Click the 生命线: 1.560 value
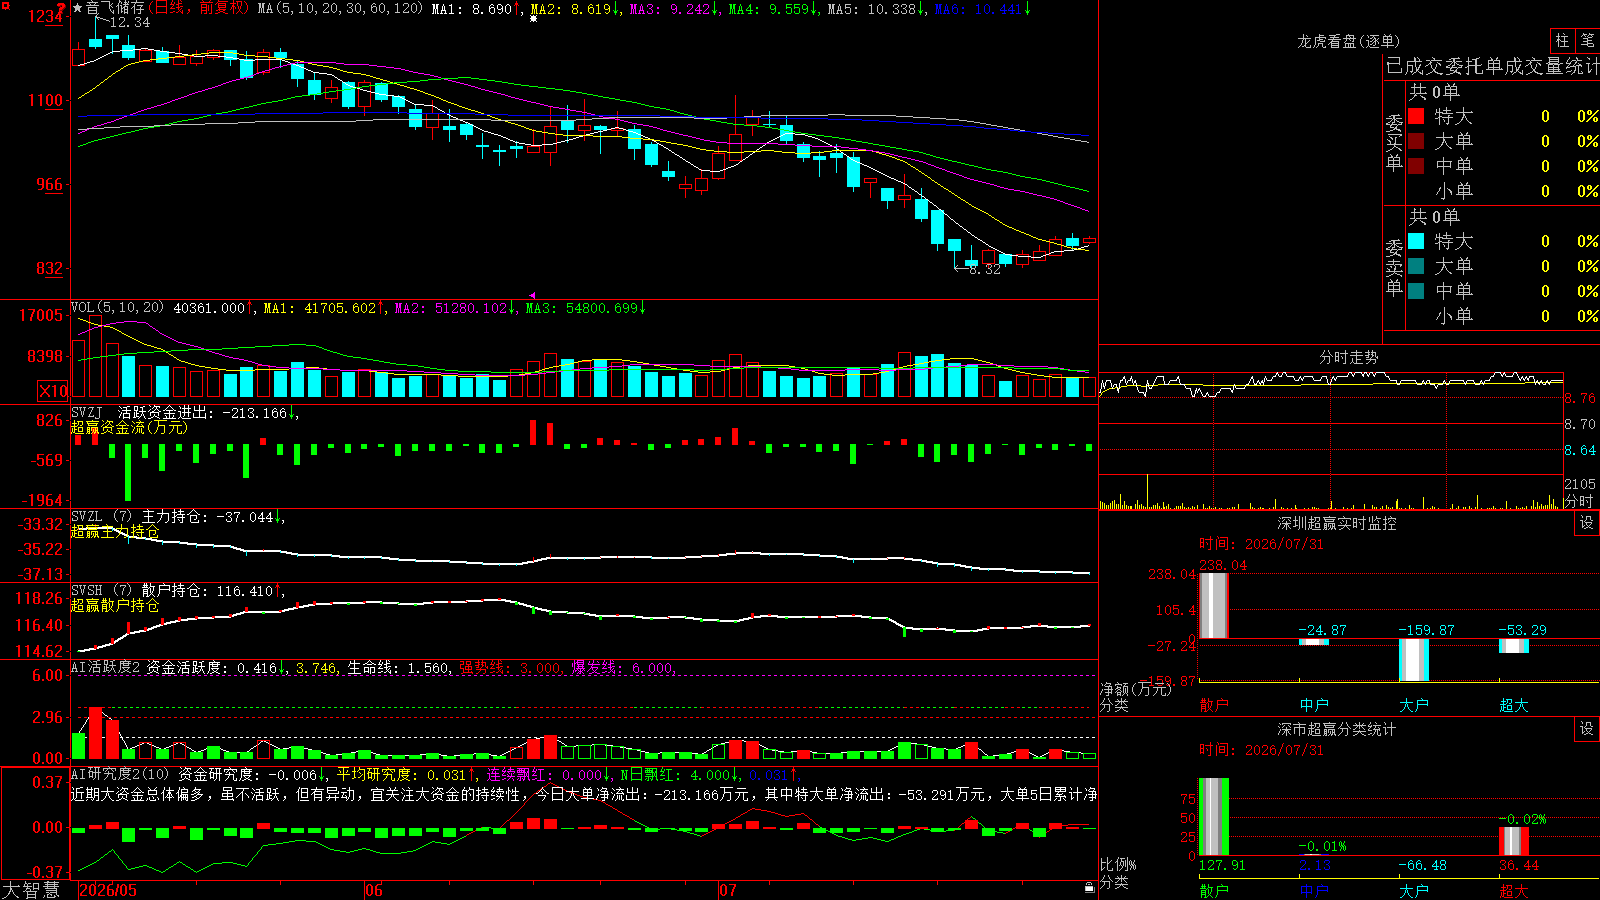This screenshot has height=900, width=1600. pos(398,668)
